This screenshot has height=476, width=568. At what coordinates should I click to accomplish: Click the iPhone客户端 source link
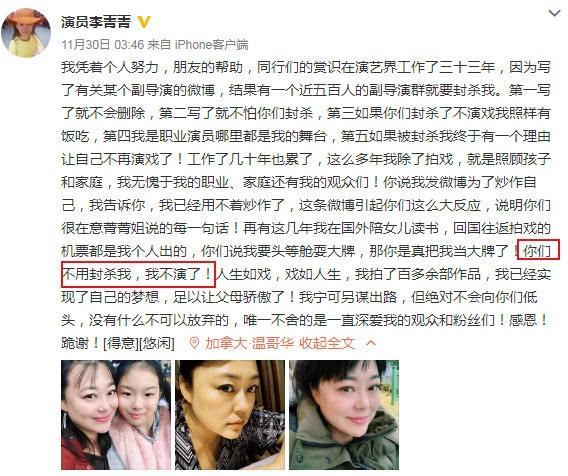[212, 45]
